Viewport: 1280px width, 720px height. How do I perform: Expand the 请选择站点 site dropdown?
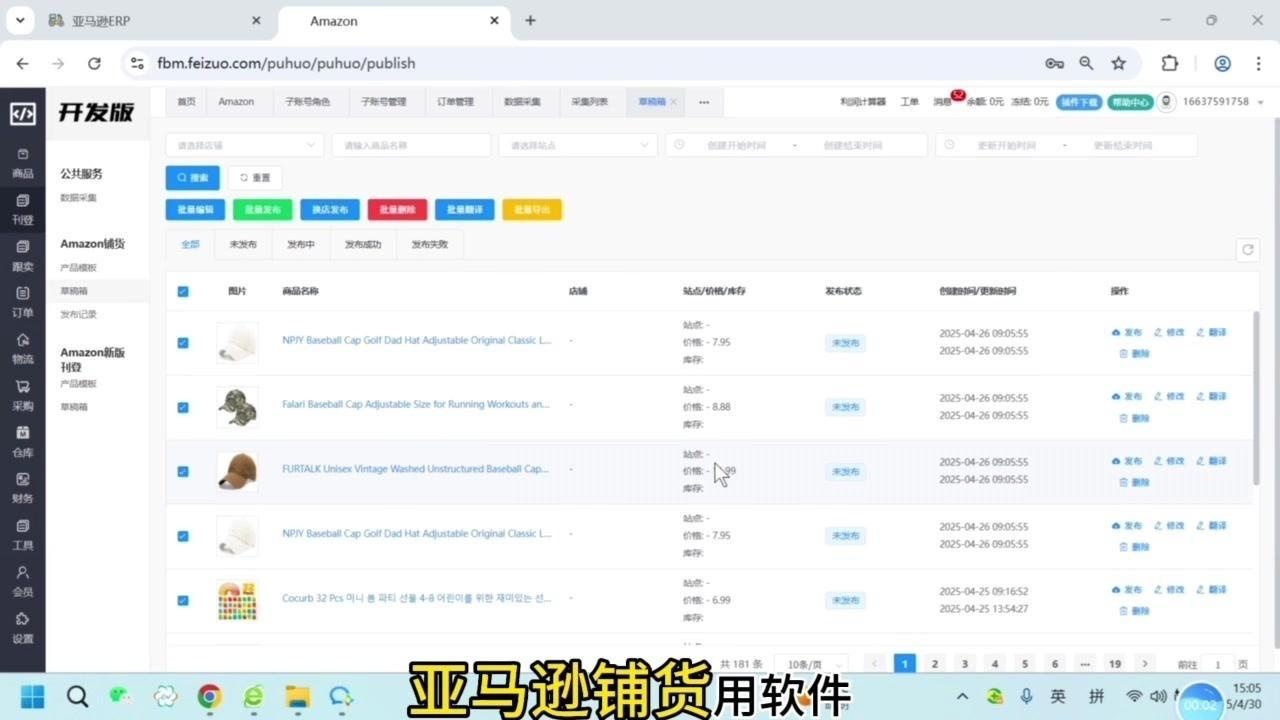pyautogui.click(x=578, y=145)
